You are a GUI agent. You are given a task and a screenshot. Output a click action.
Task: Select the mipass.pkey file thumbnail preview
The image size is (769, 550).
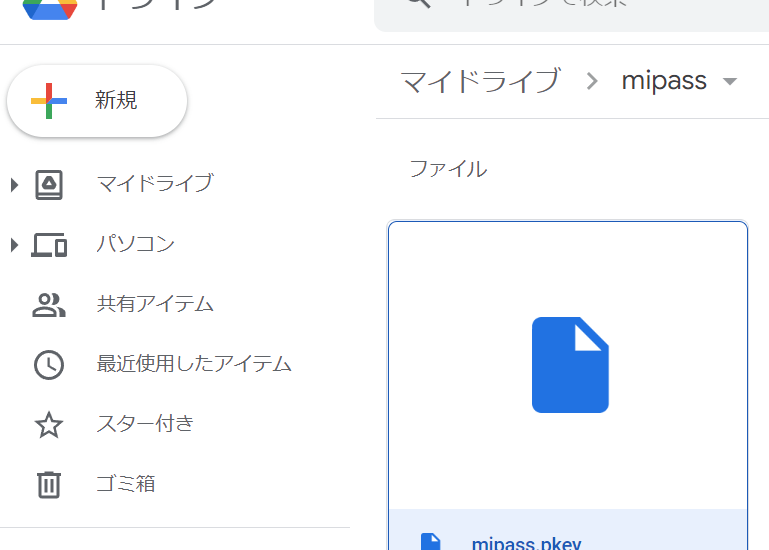pos(568,366)
